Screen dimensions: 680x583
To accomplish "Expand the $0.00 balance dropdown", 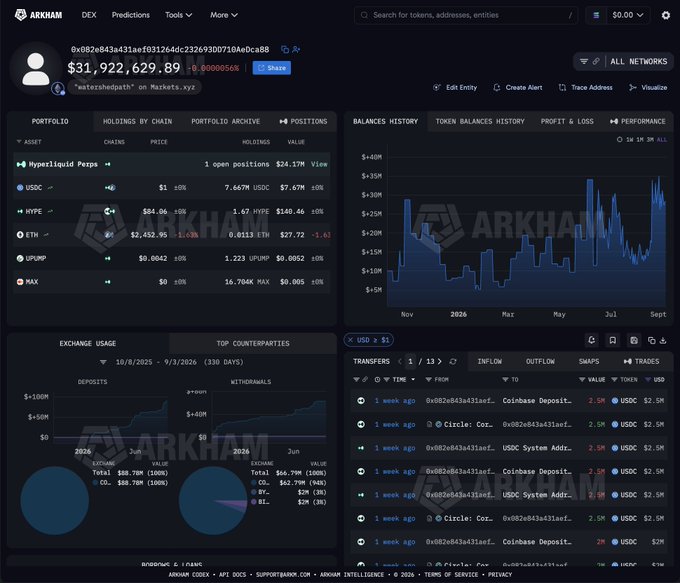I will (x=628, y=15).
